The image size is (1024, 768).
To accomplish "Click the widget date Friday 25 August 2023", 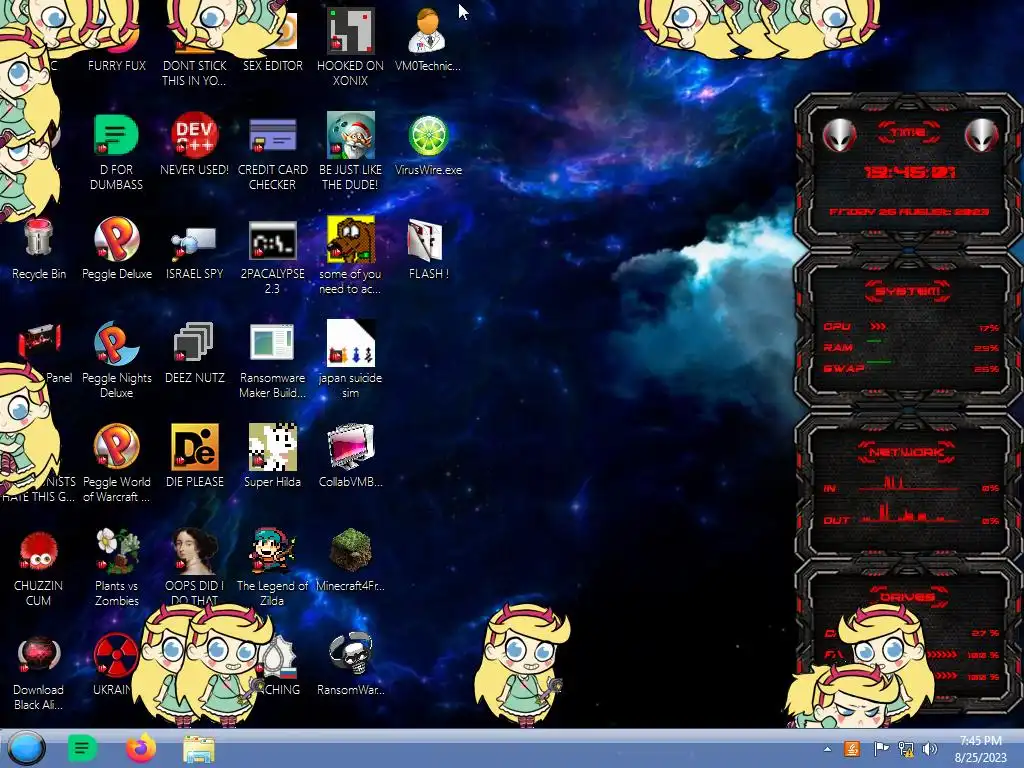I will point(909,212).
